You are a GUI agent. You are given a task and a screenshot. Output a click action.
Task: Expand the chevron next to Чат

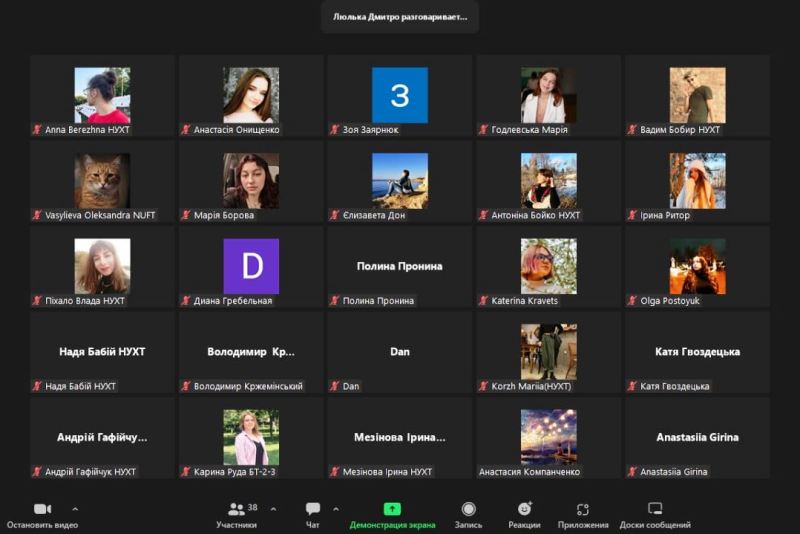pos(335,508)
